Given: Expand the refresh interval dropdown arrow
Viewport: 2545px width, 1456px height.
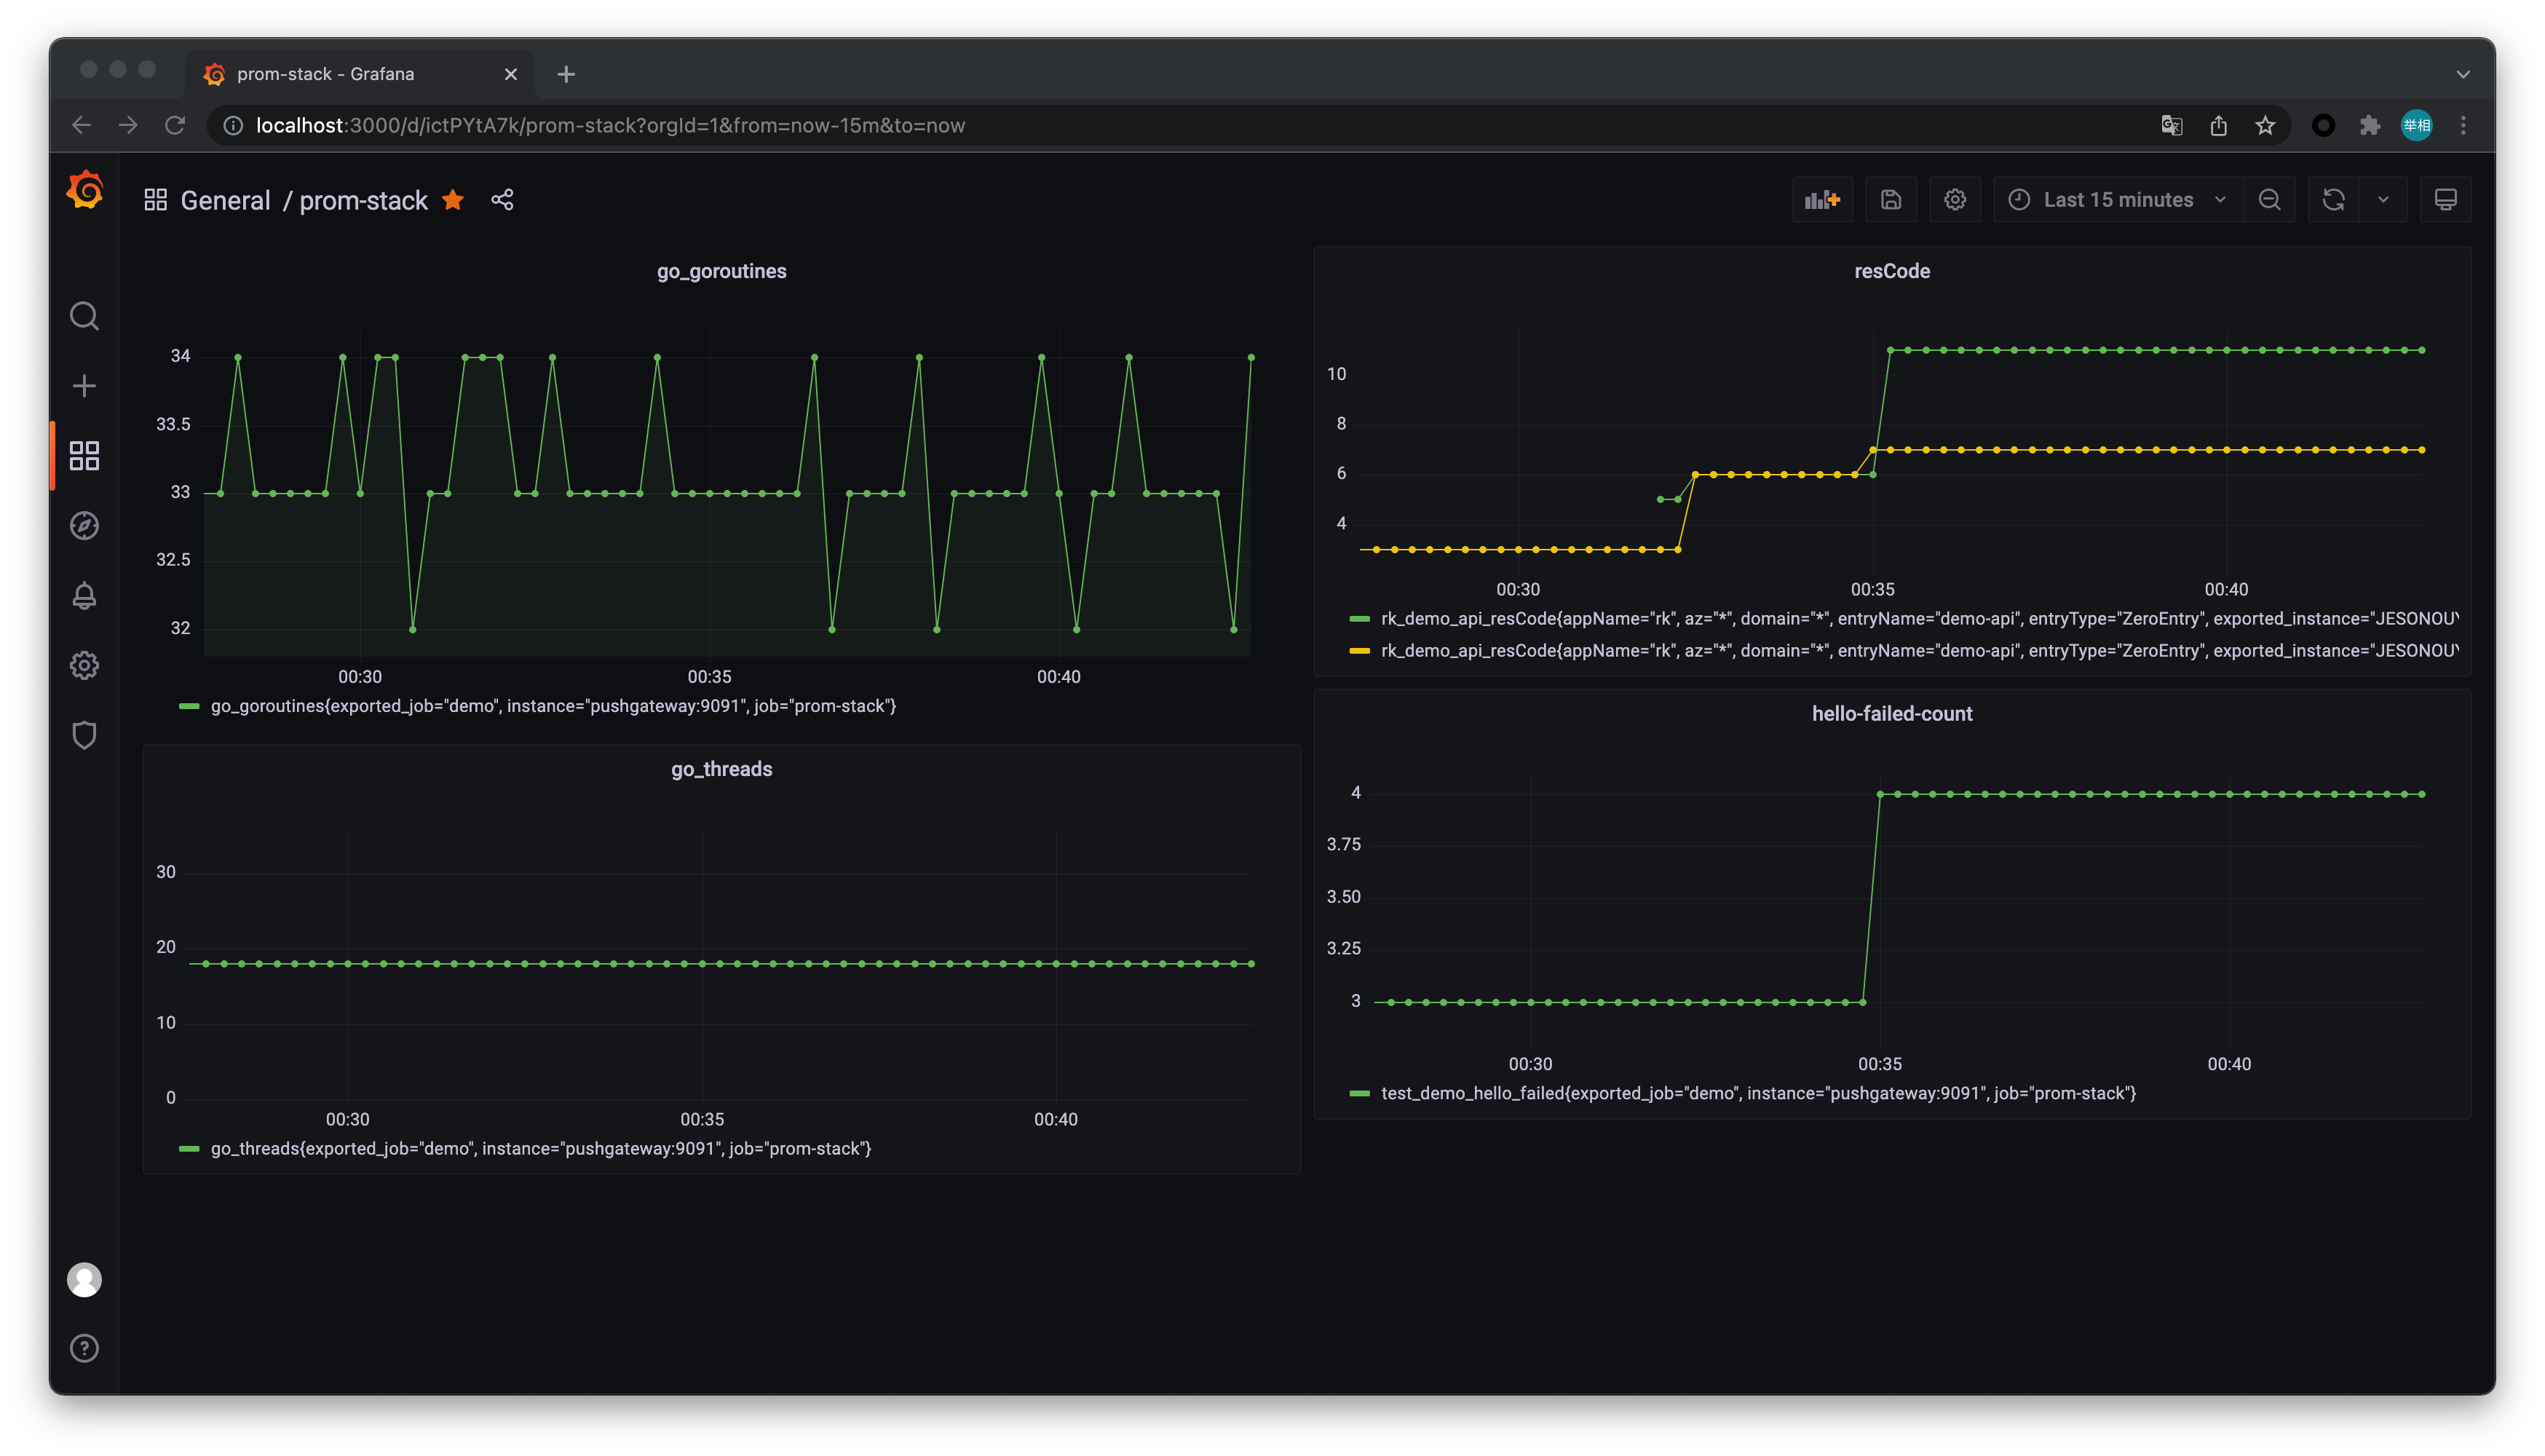Looking at the screenshot, I should [x=2383, y=200].
